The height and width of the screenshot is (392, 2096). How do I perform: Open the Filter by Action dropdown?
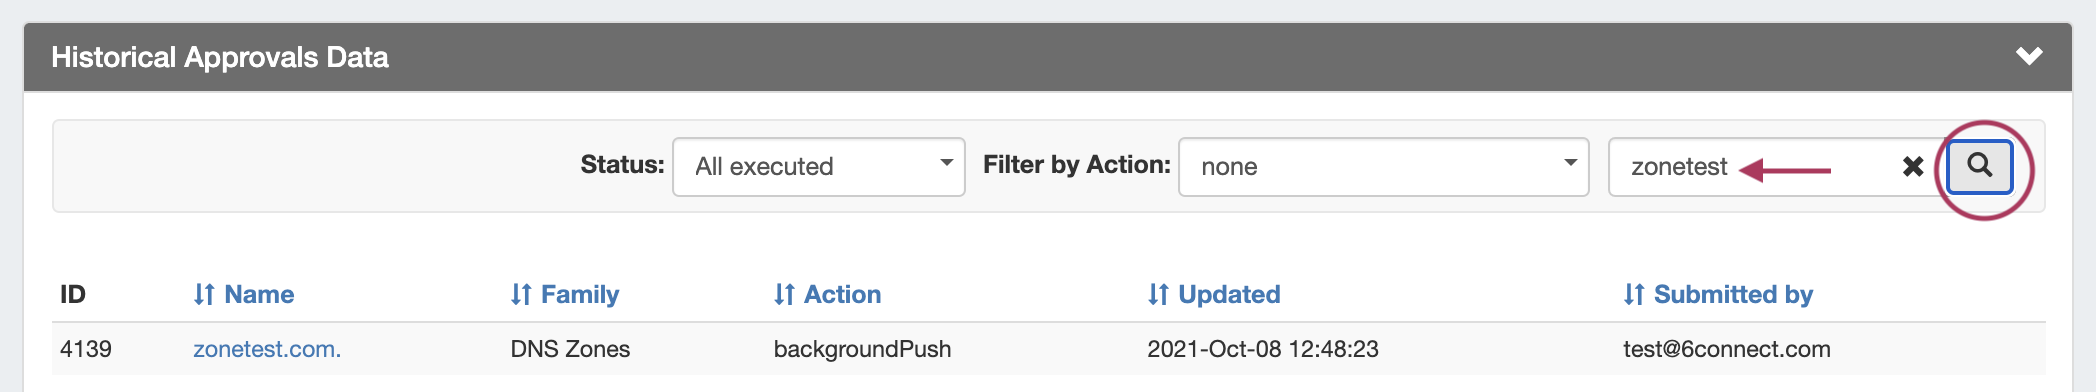pos(1384,167)
